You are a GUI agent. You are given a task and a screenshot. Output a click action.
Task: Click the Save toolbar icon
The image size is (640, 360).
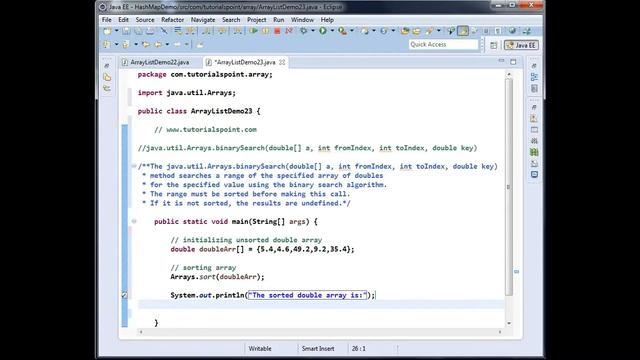[126, 31]
